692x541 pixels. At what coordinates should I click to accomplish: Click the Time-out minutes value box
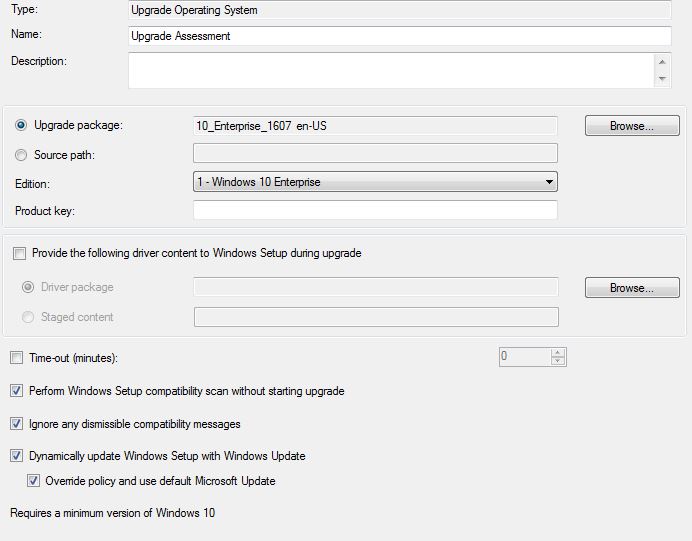click(525, 357)
